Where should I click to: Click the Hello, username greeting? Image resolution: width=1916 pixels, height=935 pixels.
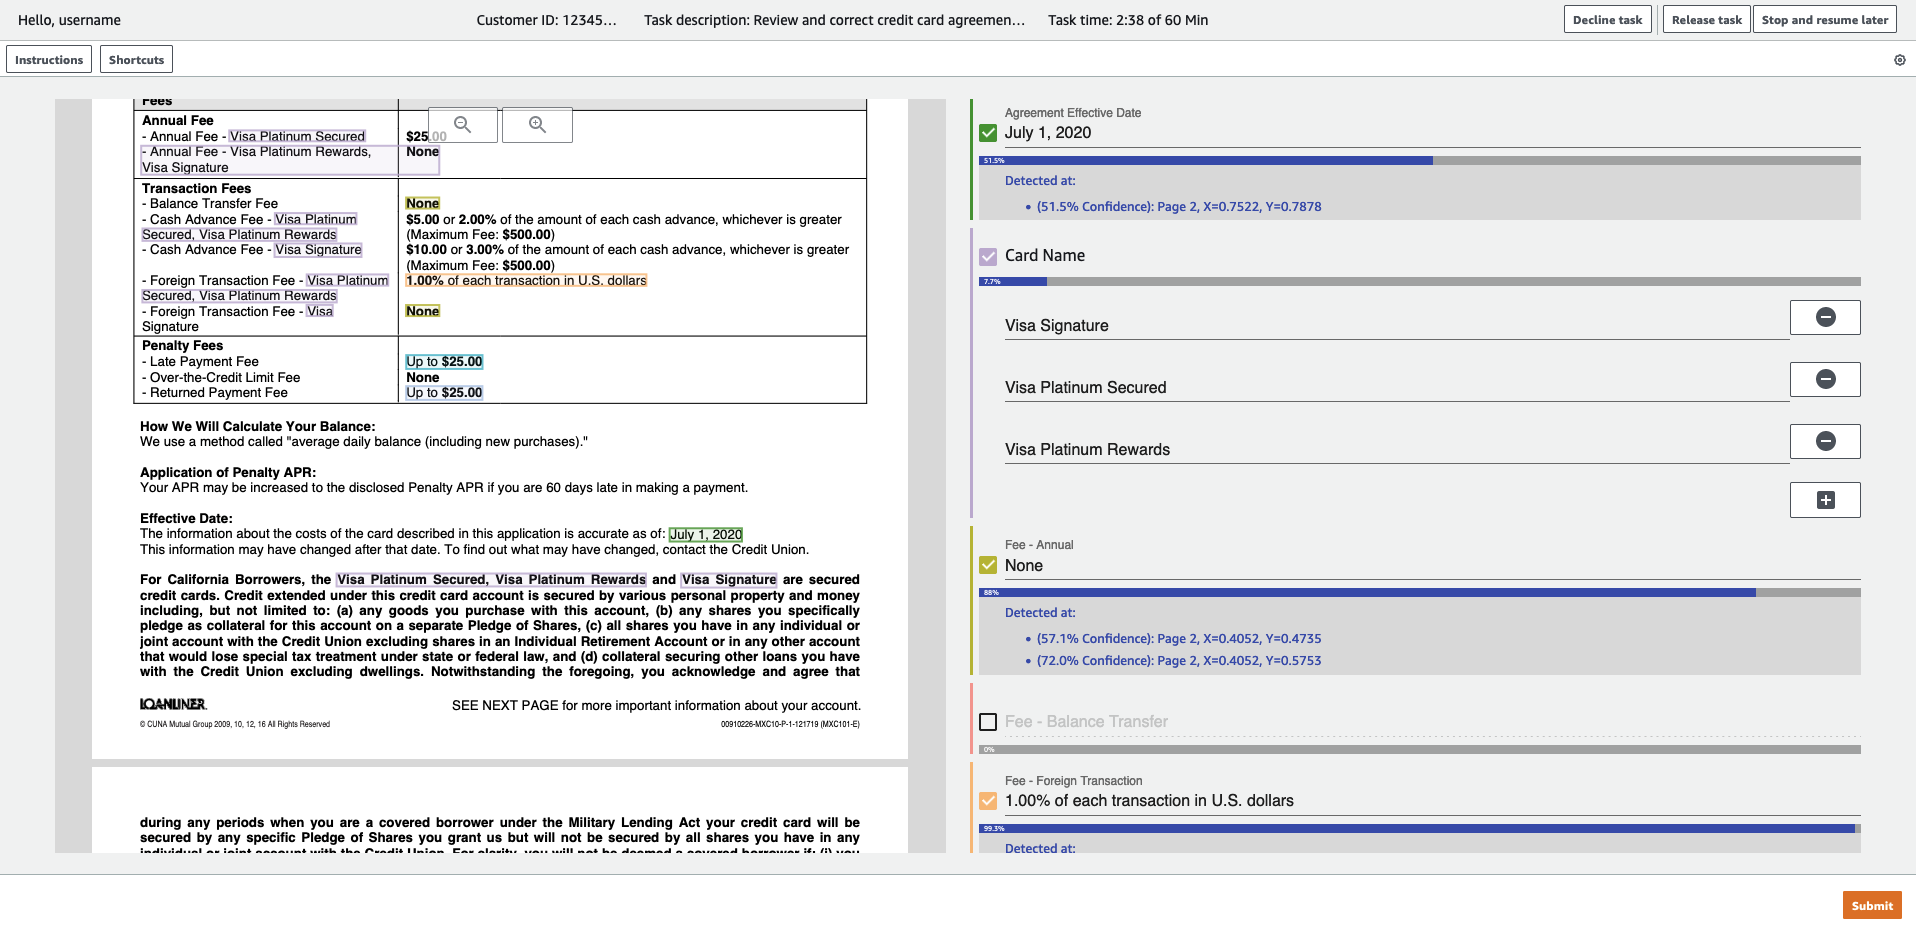pyautogui.click(x=69, y=20)
